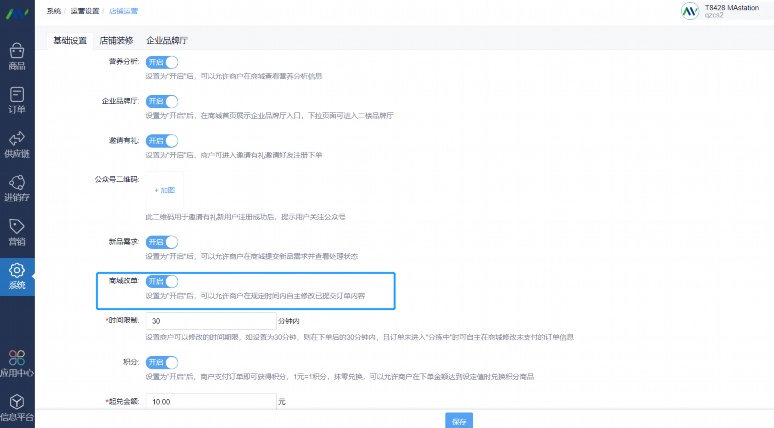The height and width of the screenshot is (428, 774).
Task: Click the 时间限制 input field with 30
Action: coord(211,321)
